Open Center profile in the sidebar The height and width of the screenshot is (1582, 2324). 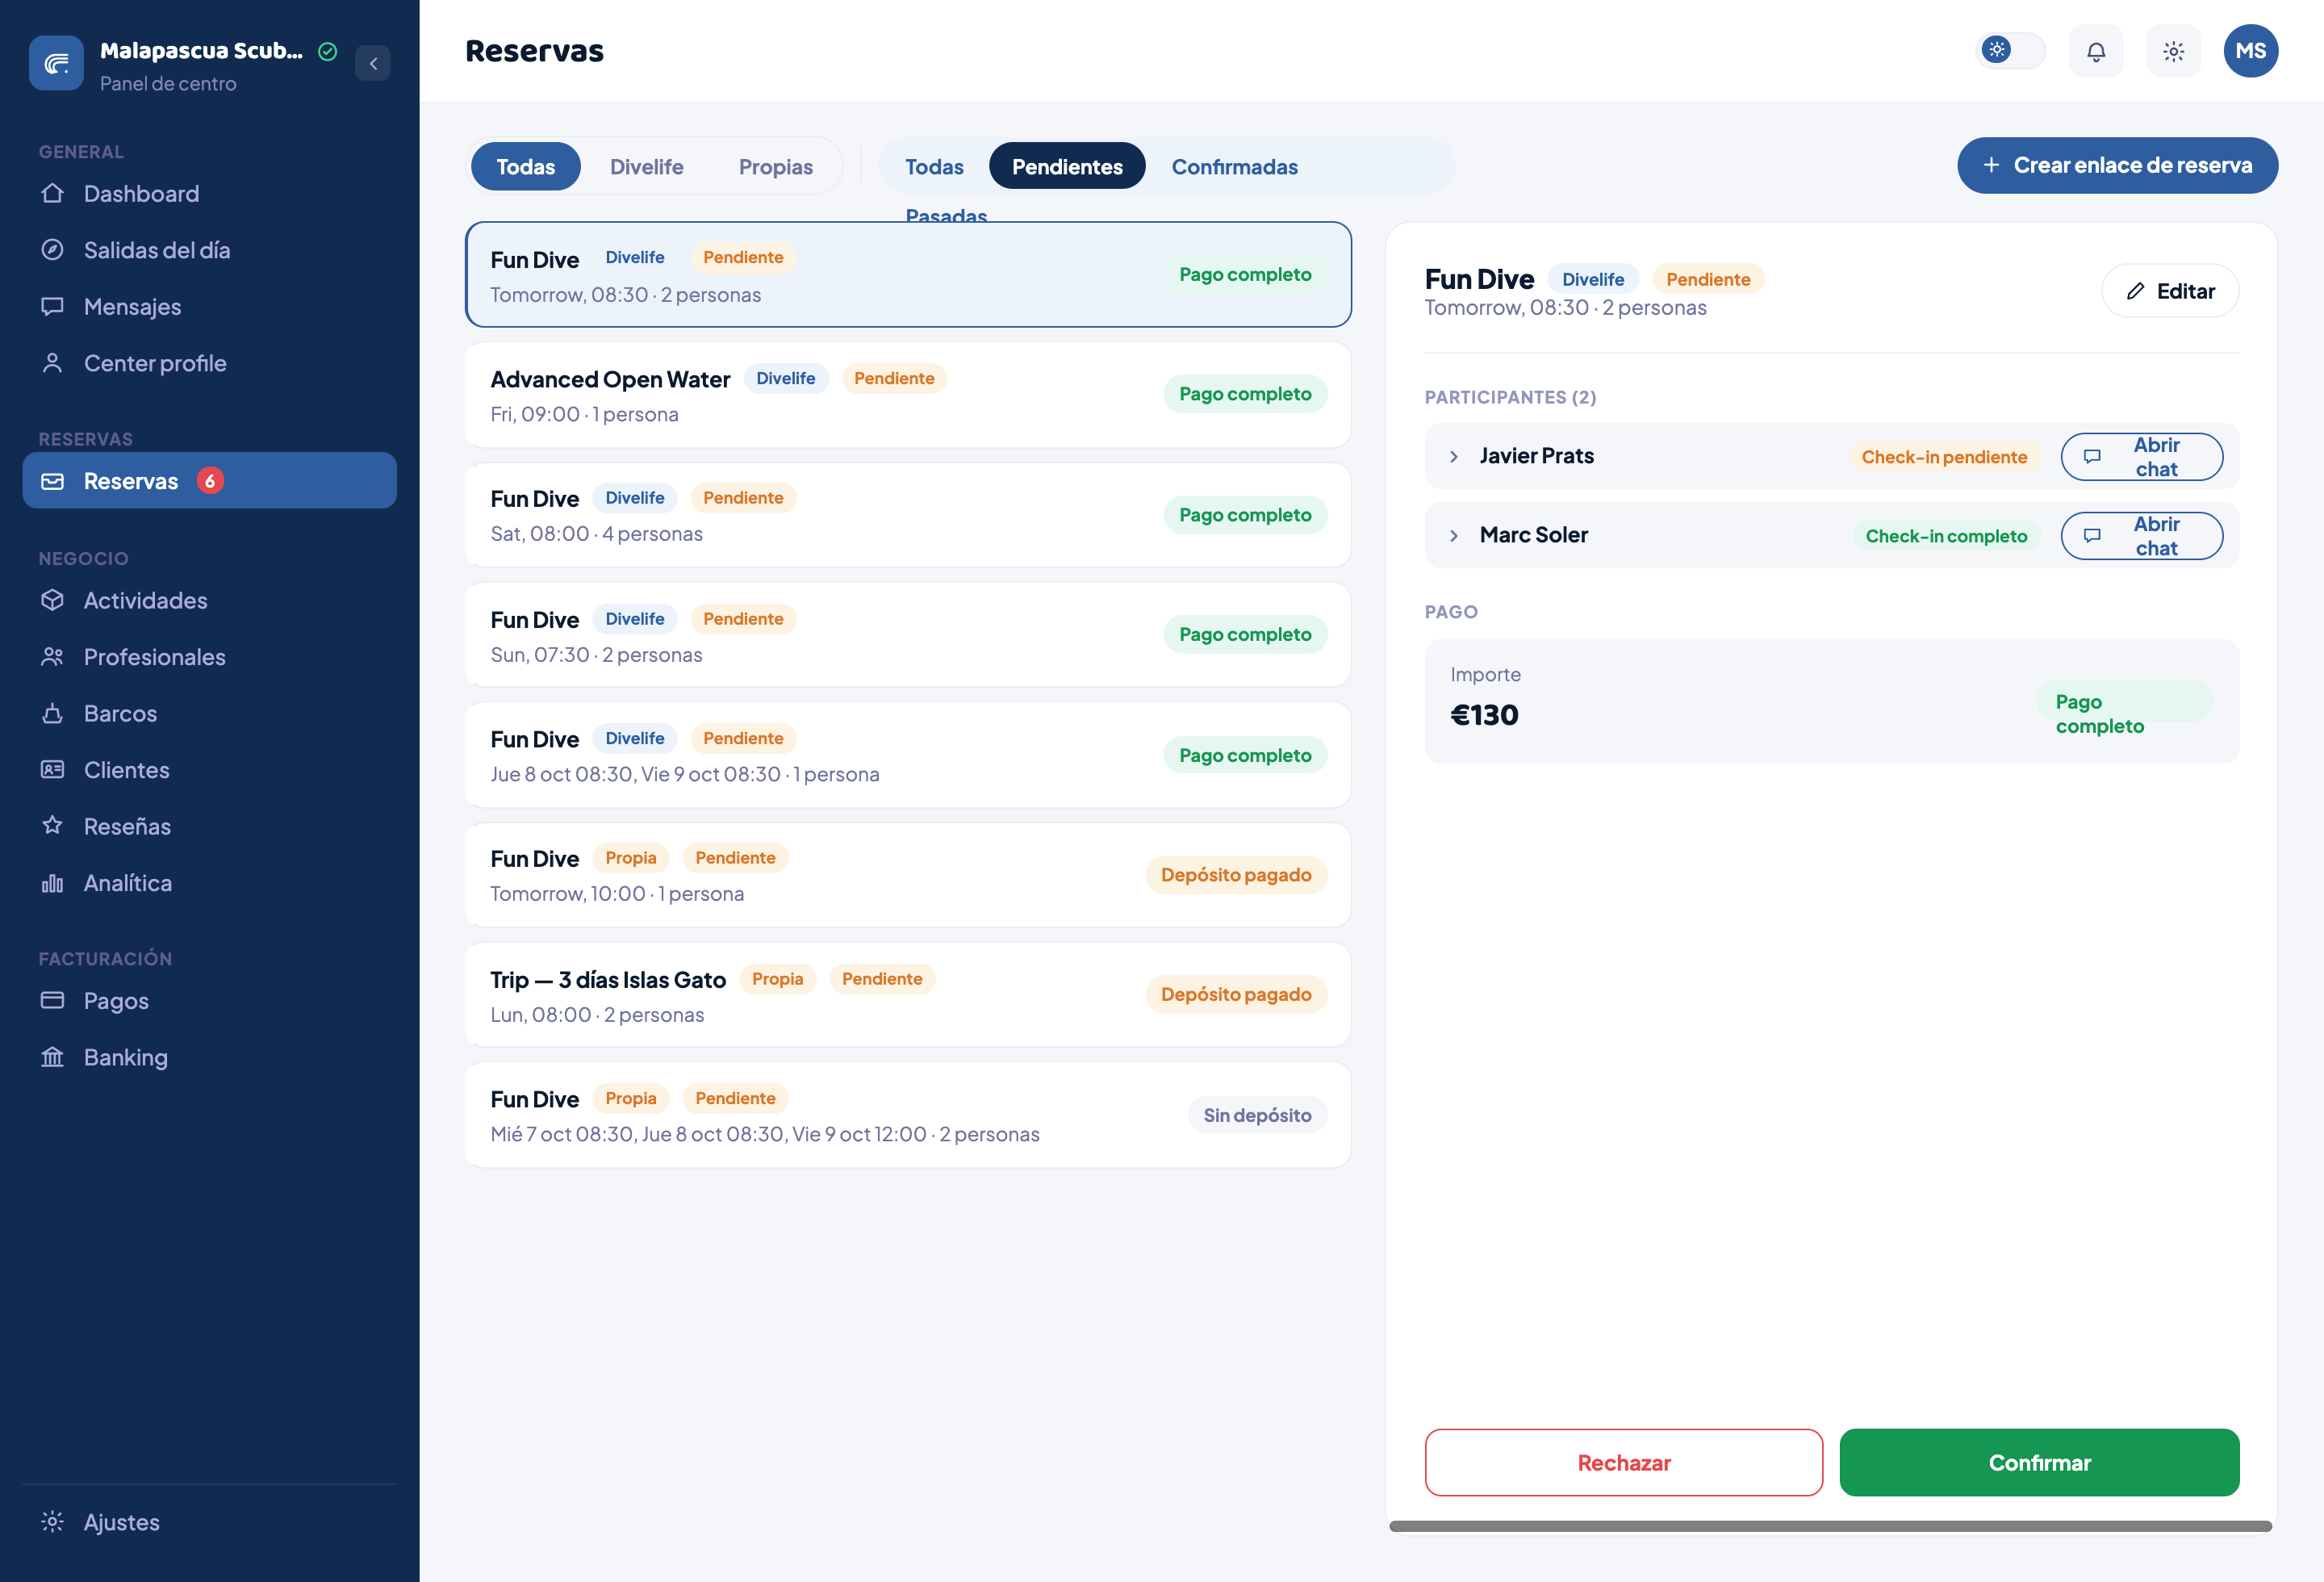209,363
